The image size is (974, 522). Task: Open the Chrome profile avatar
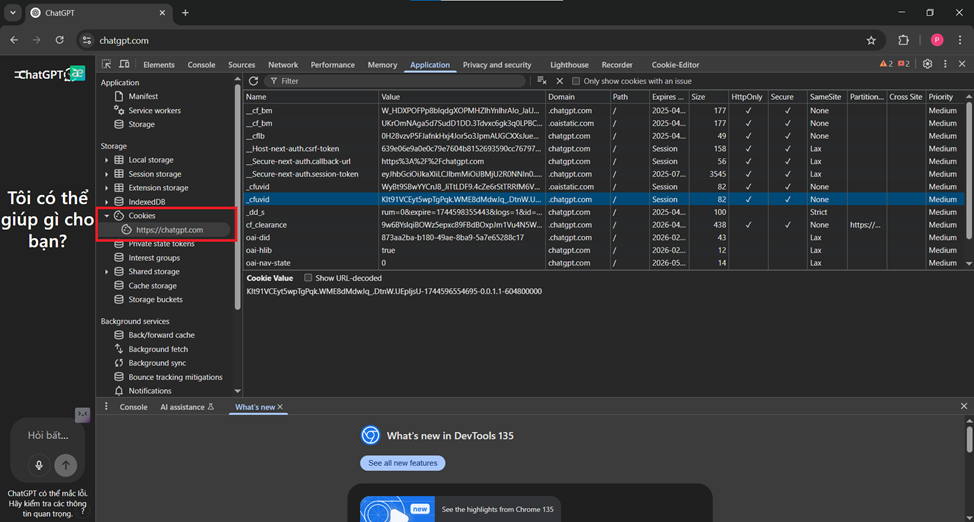coord(937,40)
